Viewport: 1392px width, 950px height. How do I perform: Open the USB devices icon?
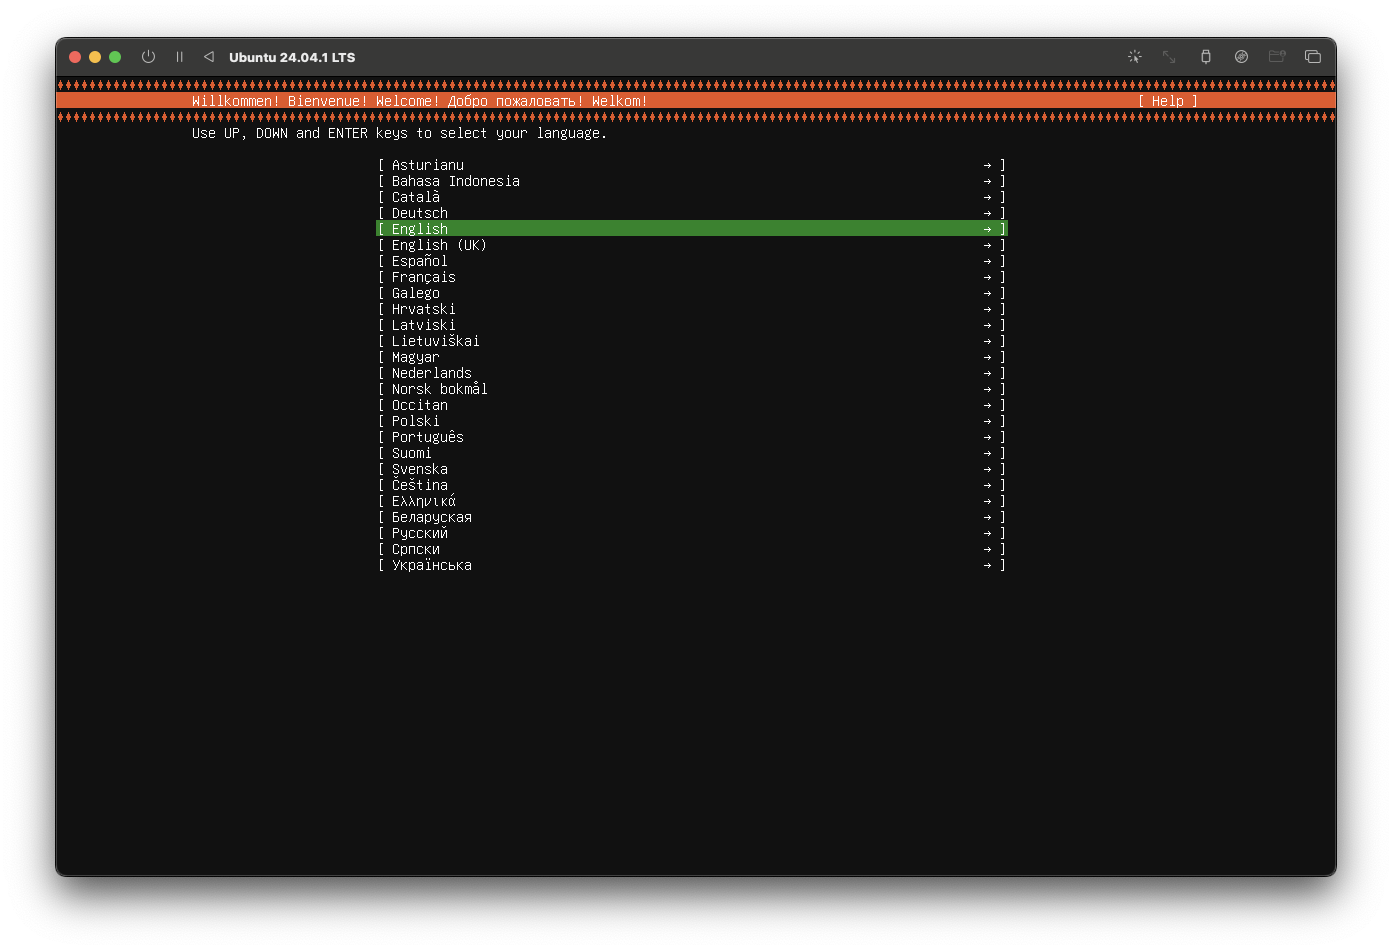[1206, 57]
